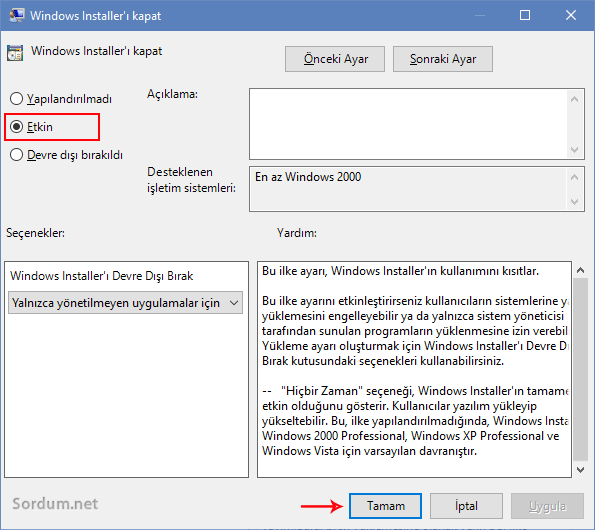Click supported OS box scroll down arrow
This screenshot has width=595, height=530.
[x=575, y=201]
